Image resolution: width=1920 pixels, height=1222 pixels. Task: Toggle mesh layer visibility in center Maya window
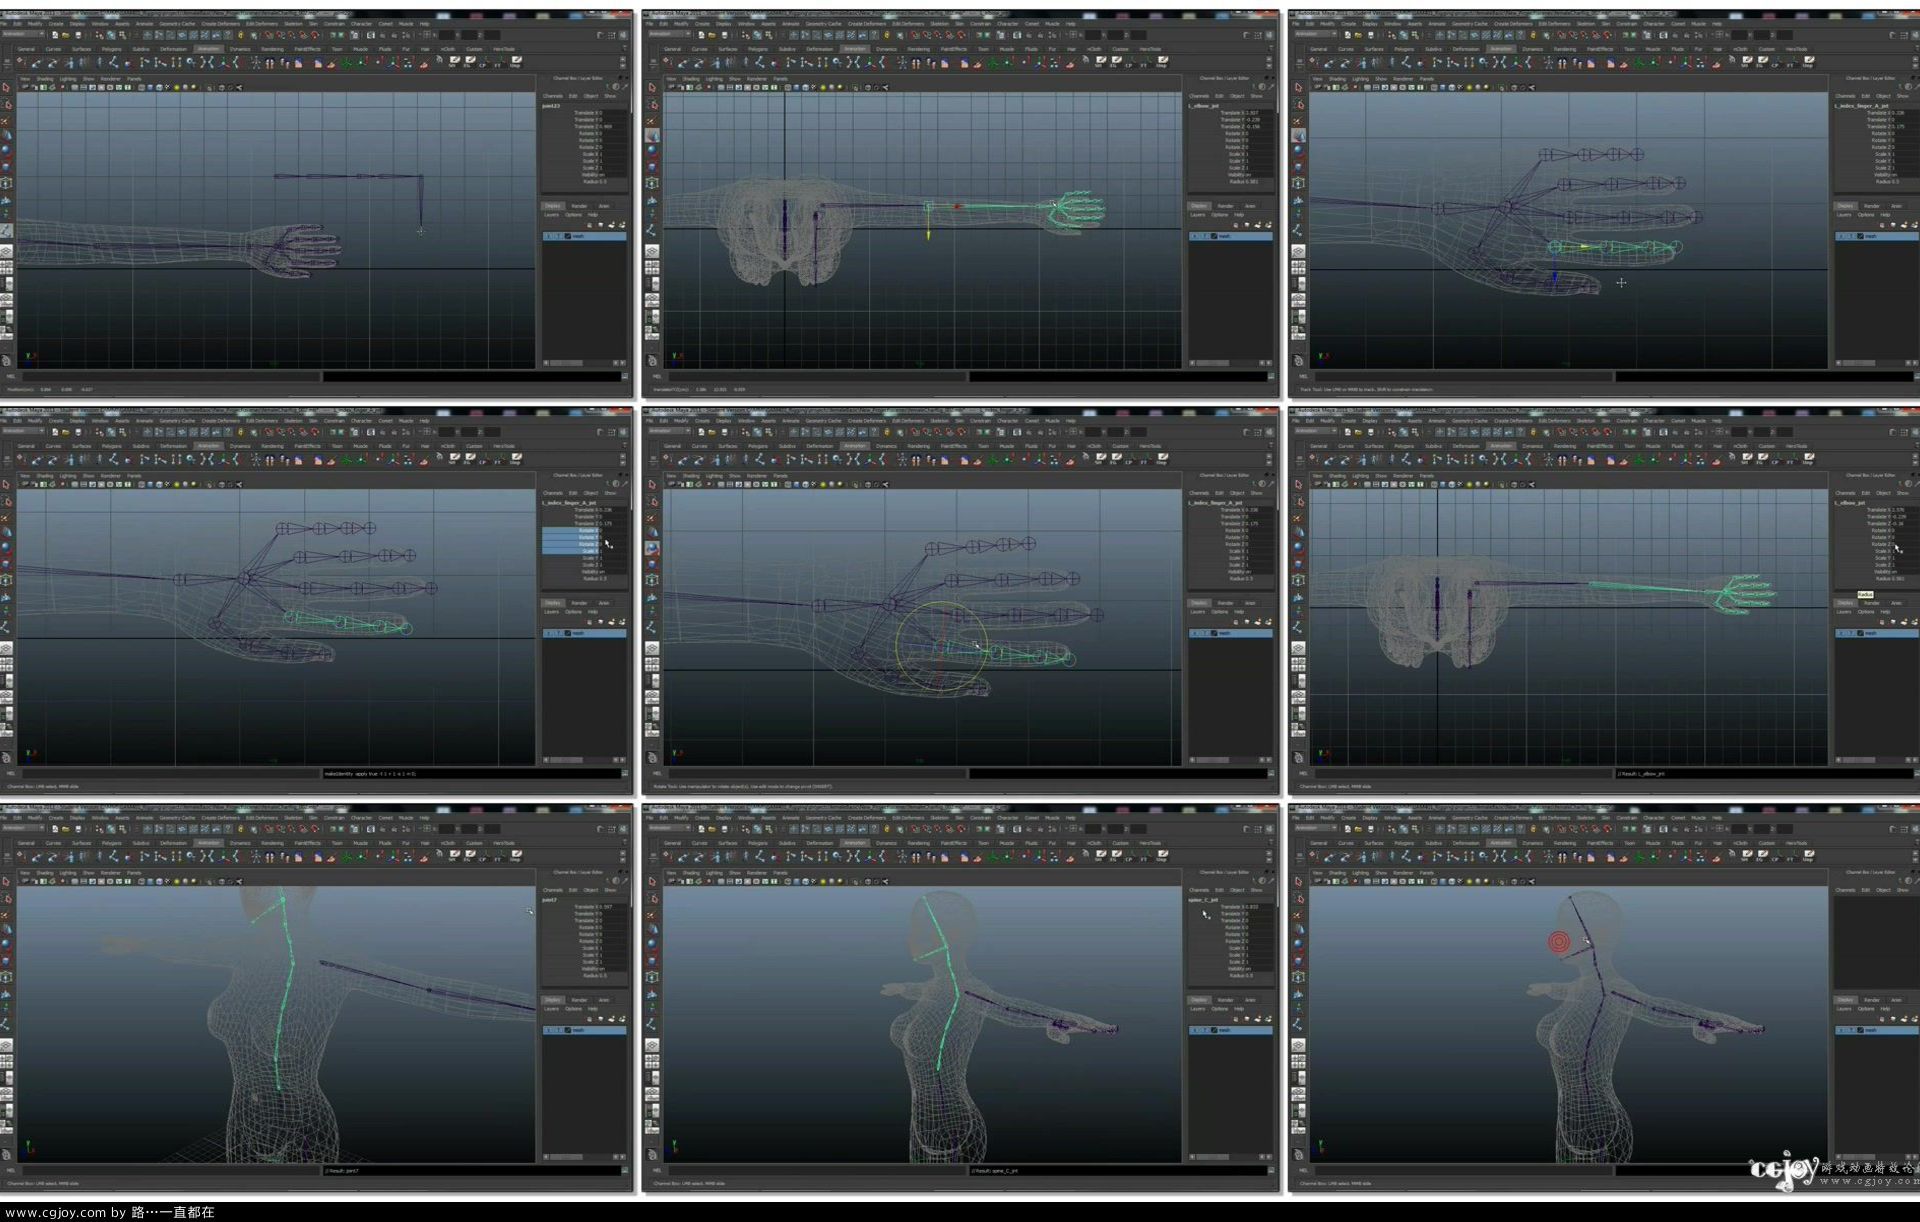[1195, 633]
